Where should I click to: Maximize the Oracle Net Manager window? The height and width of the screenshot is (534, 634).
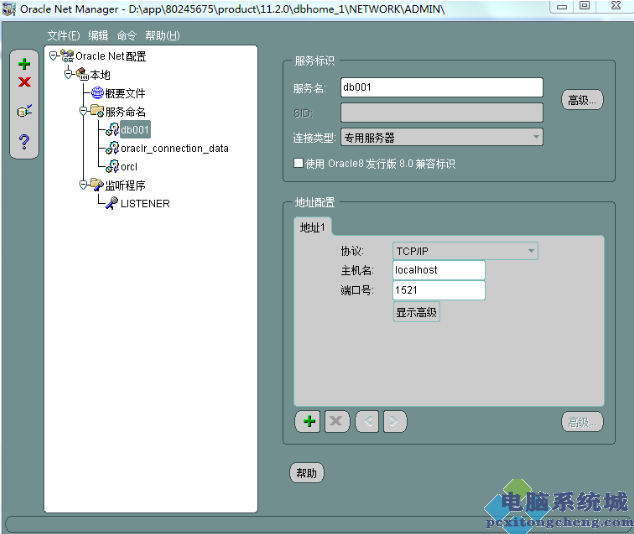[584, 6]
